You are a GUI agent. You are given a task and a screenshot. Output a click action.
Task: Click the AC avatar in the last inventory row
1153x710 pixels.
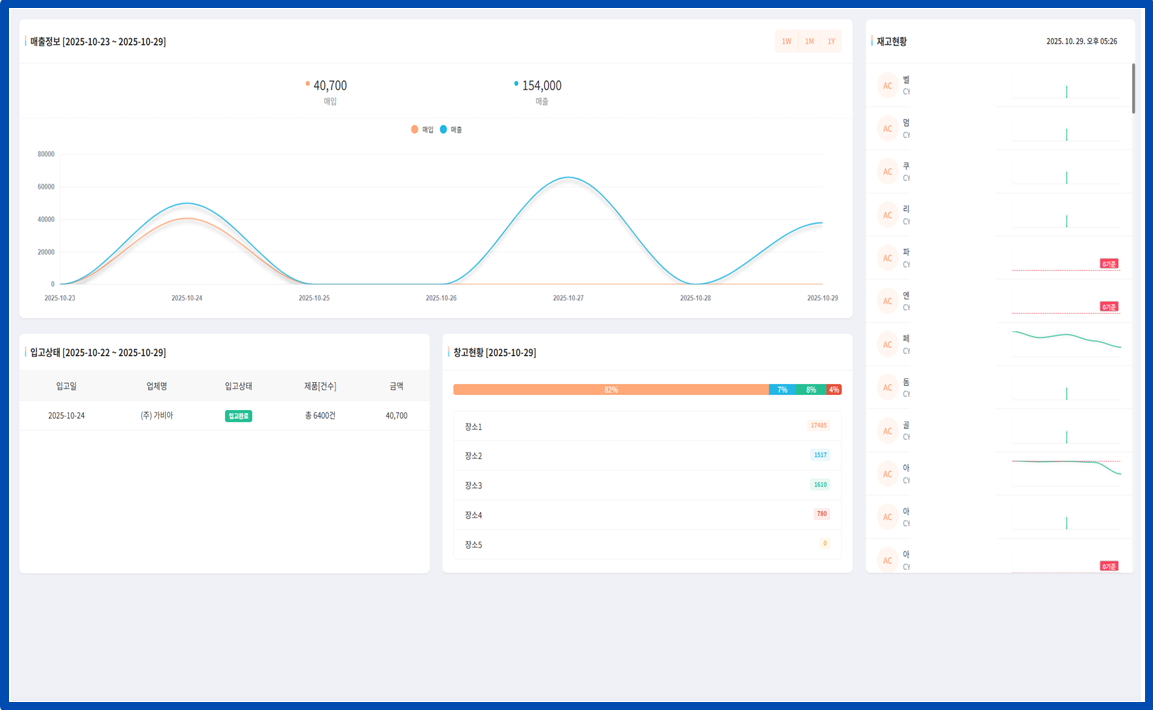click(x=887, y=558)
